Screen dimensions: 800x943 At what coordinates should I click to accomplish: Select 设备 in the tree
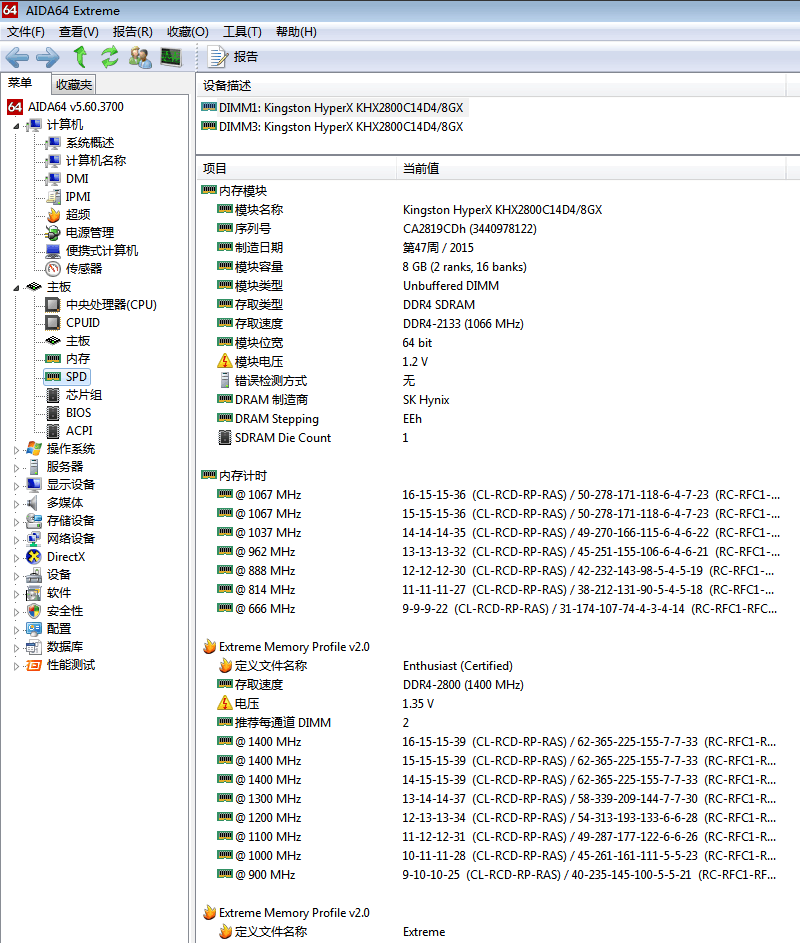pyautogui.click(x=58, y=575)
